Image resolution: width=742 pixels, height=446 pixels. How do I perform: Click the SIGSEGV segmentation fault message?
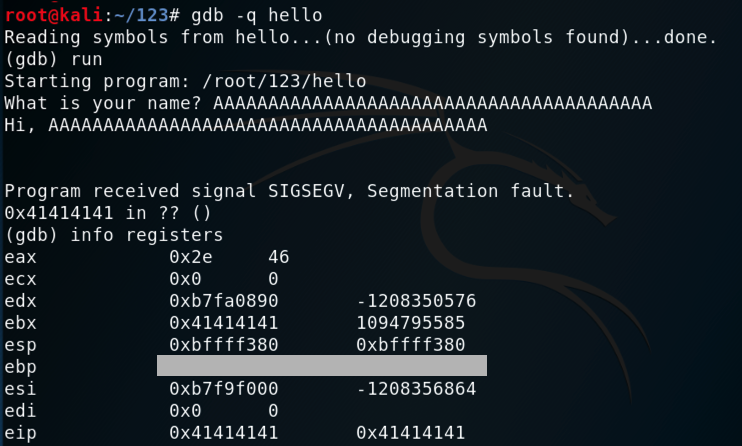(x=290, y=191)
